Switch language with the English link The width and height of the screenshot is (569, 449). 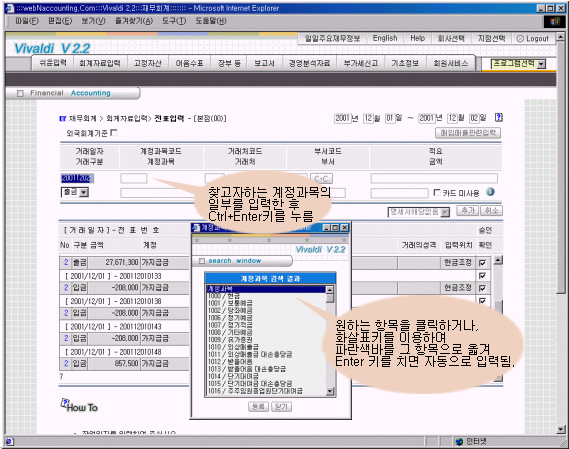(x=385, y=38)
